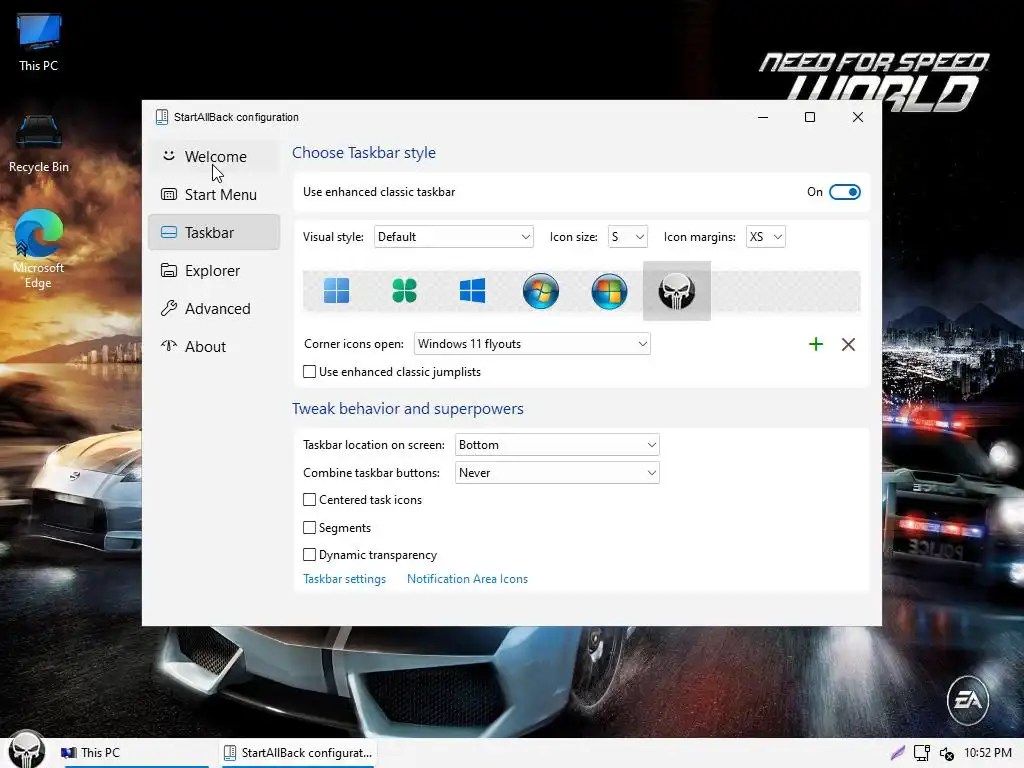The height and width of the screenshot is (768, 1024).
Task: Enable Use enhanced classic jumplists checkbox
Action: tap(310, 372)
